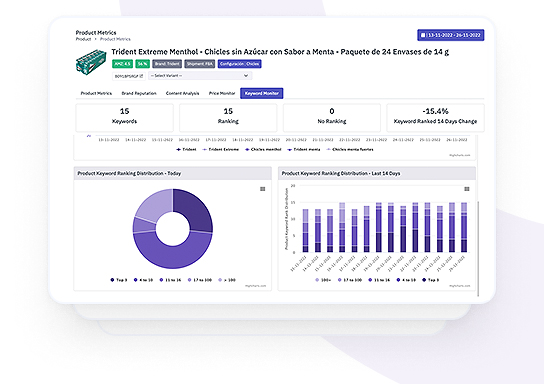Toggle 4 to 10 in pie chart legend

pos(143,280)
